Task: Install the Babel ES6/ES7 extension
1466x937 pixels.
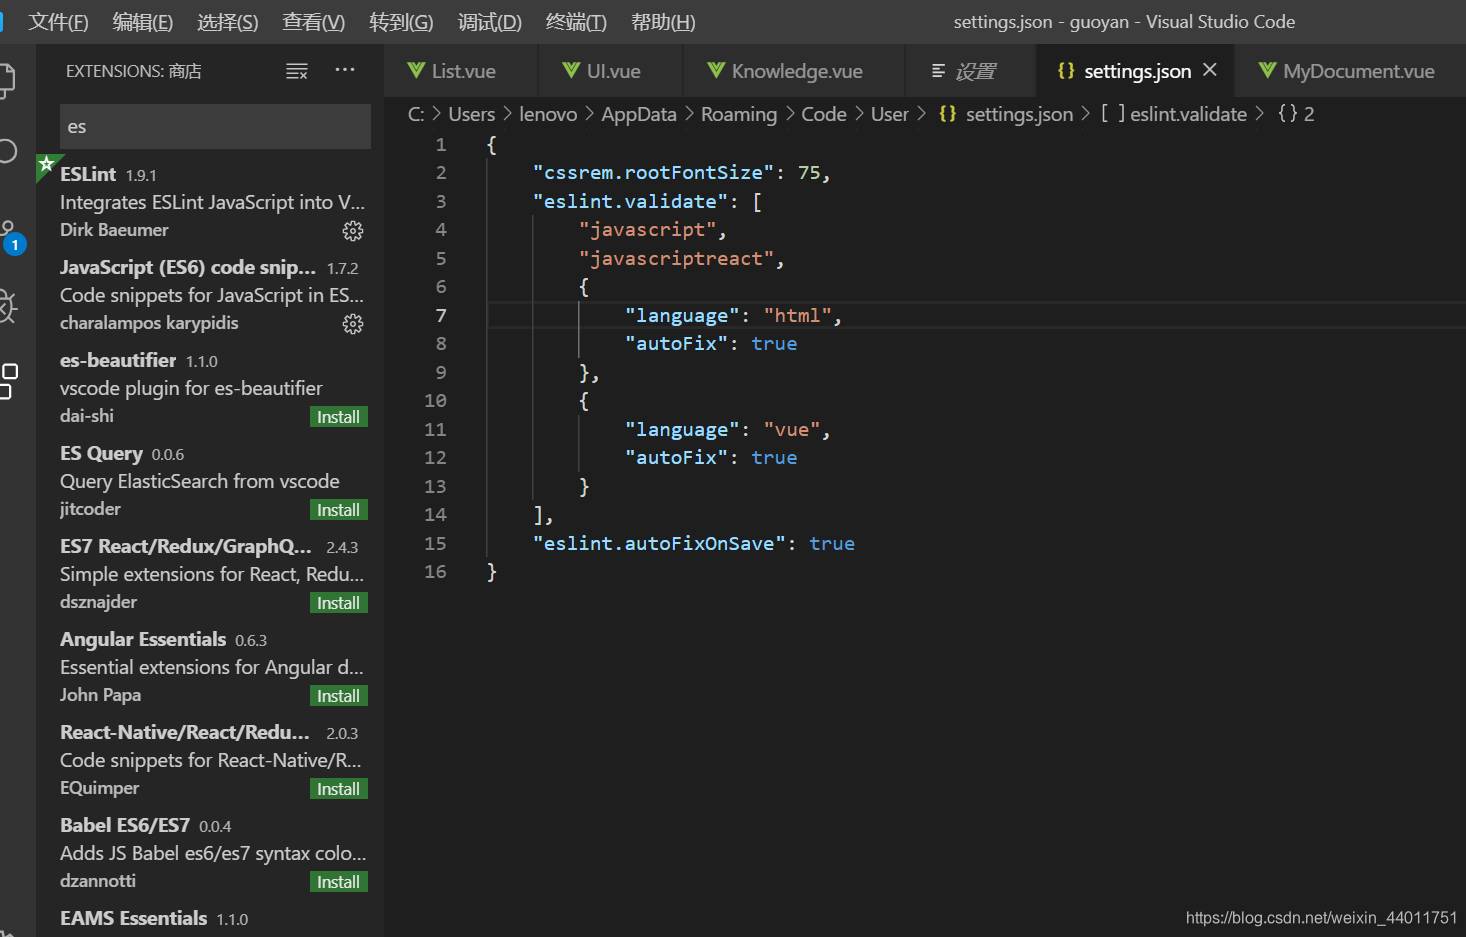Action: (x=339, y=882)
